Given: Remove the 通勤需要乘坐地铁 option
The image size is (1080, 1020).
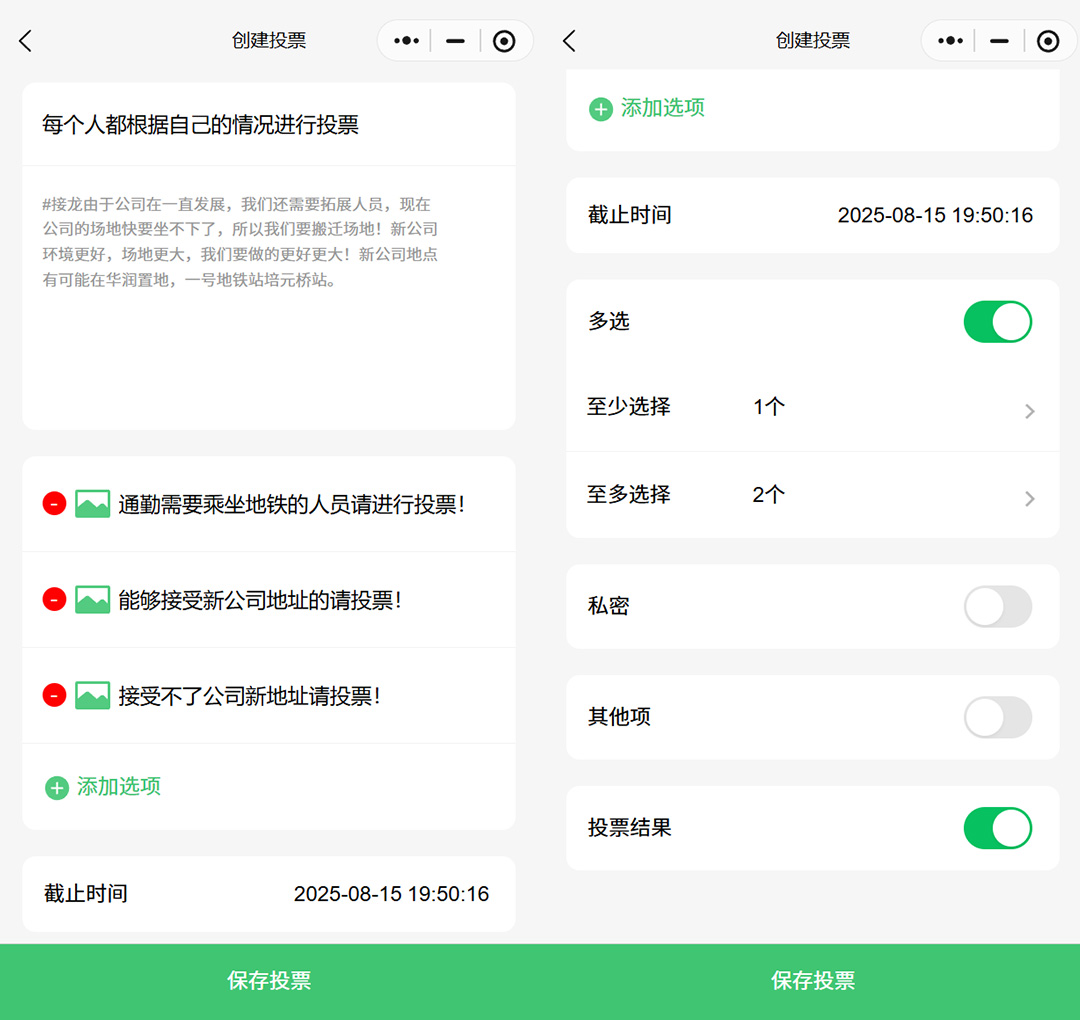Looking at the screenshot, I should pyautogui.click(x=54, y=503).
